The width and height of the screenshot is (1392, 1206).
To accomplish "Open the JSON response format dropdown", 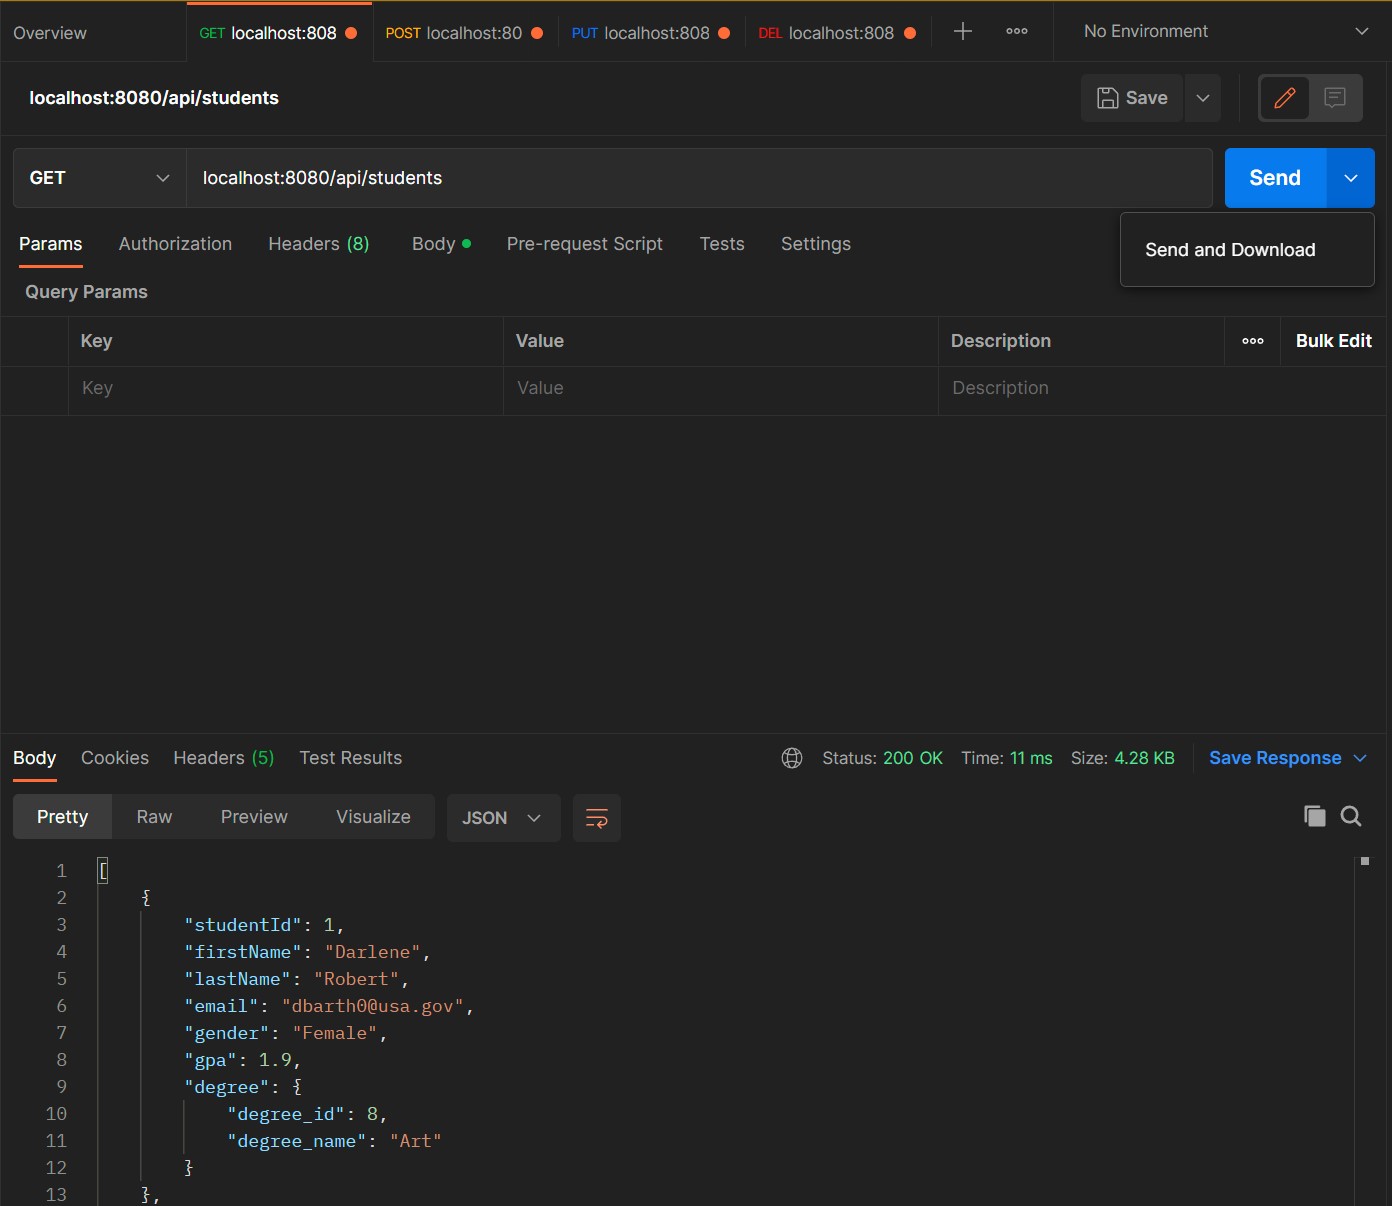I will pyautogui.click(x=503, y=818).
